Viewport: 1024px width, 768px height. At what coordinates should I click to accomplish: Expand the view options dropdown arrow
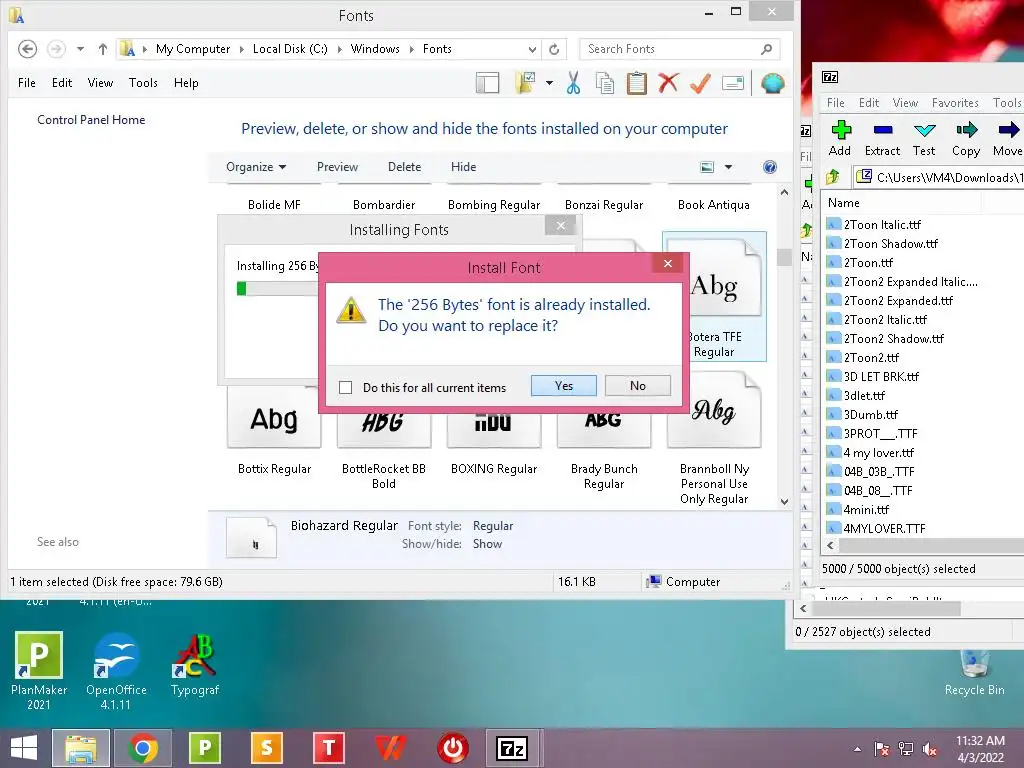728,167
